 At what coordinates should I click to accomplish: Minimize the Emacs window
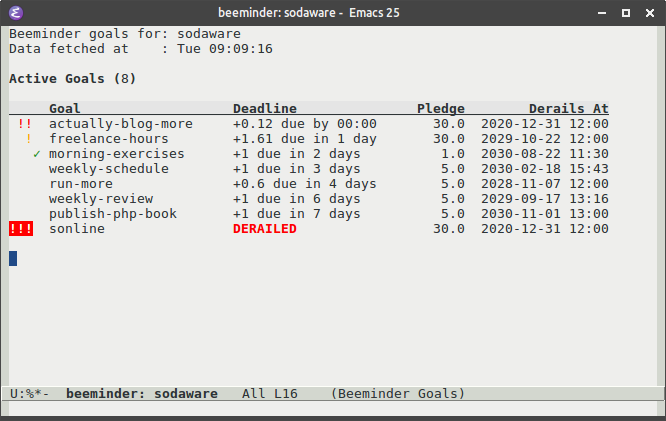pyautogui.click(x=602, y=13)
